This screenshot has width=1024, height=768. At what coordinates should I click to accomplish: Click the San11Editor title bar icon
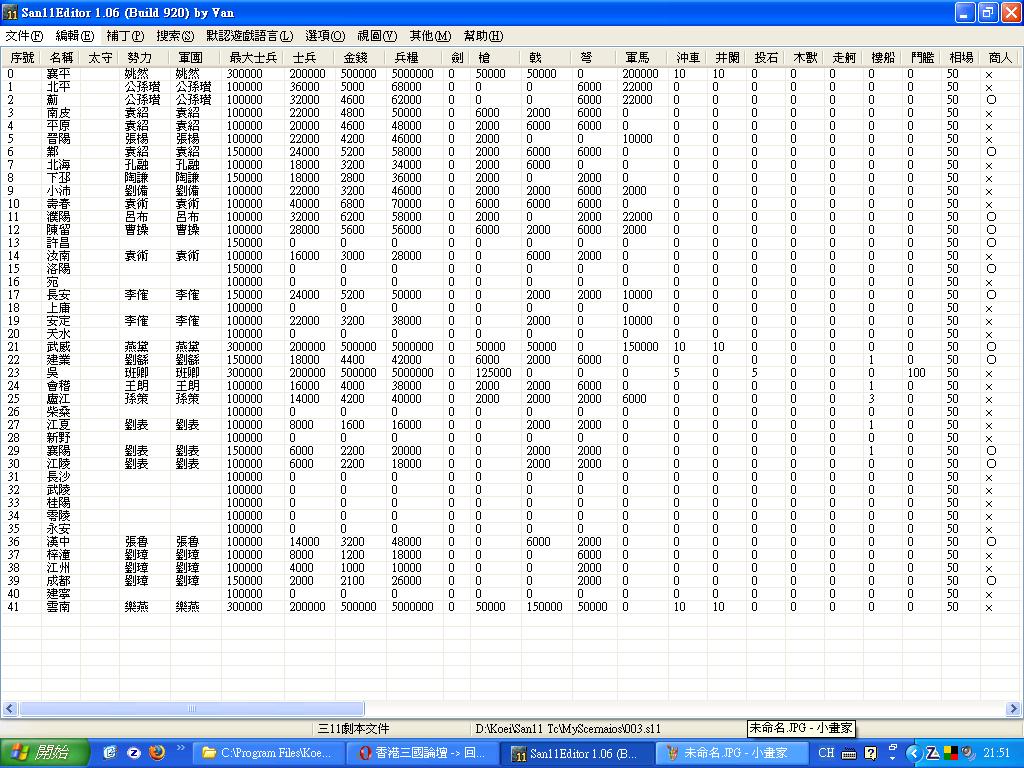click(x=12, y=12)
